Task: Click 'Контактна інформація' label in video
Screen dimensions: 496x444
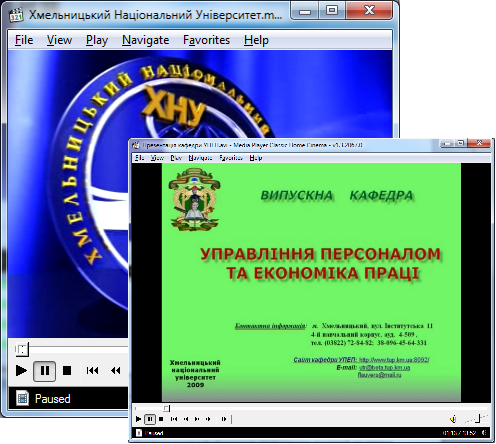Action: pyautogui.click(x=270, y=326)
